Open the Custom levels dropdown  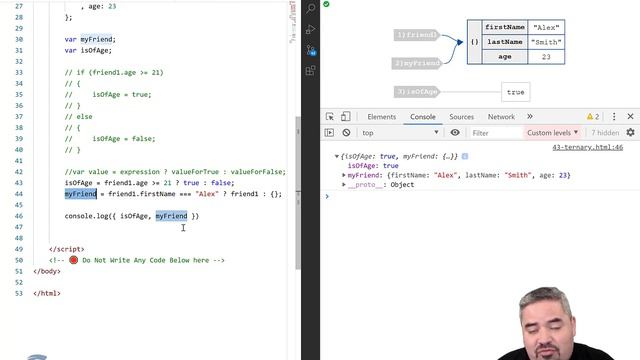553,133
